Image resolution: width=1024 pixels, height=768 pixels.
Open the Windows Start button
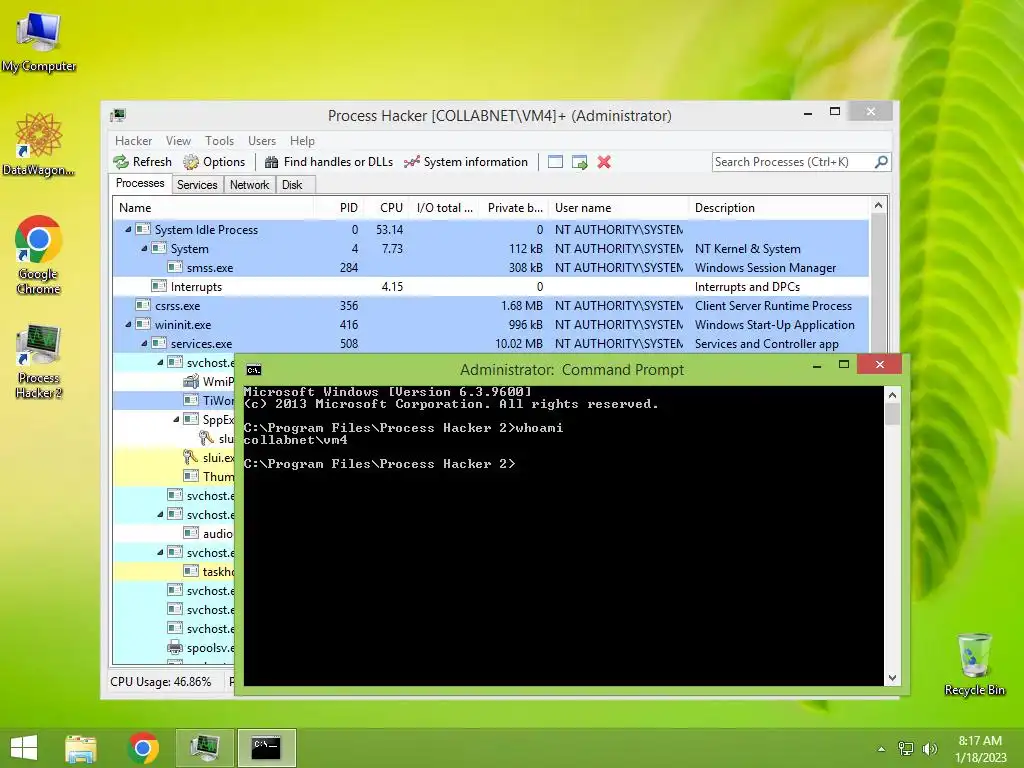24,747
